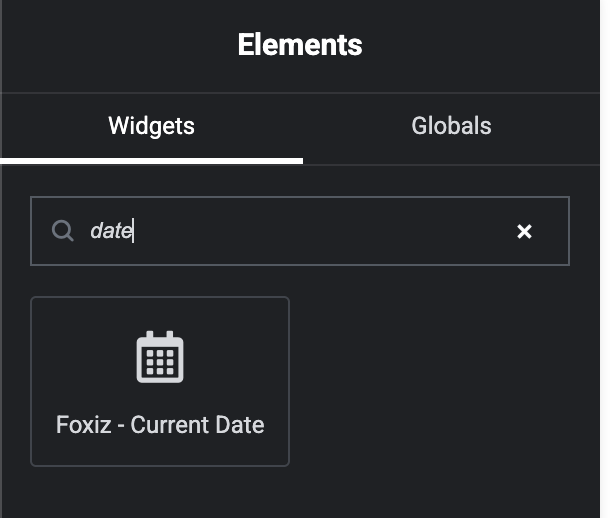Select the Foxiz - Current Date widget card

(x=160, y=381)
